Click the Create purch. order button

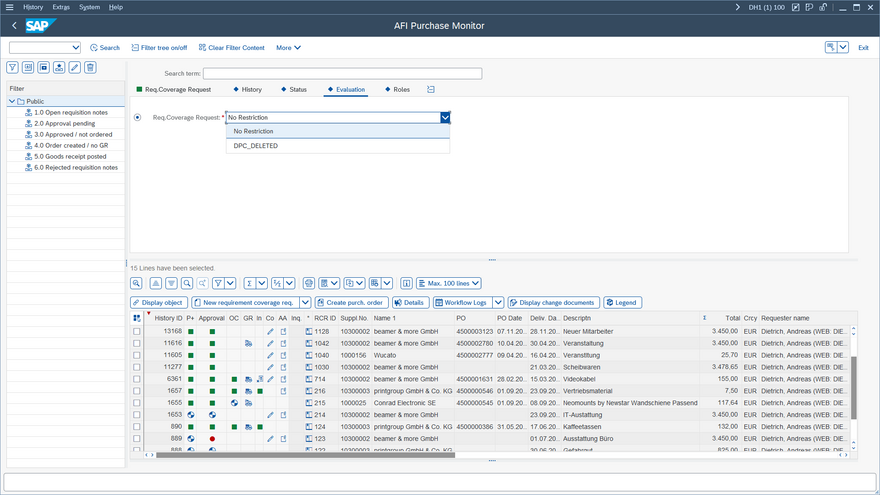[x=351, y=302]
